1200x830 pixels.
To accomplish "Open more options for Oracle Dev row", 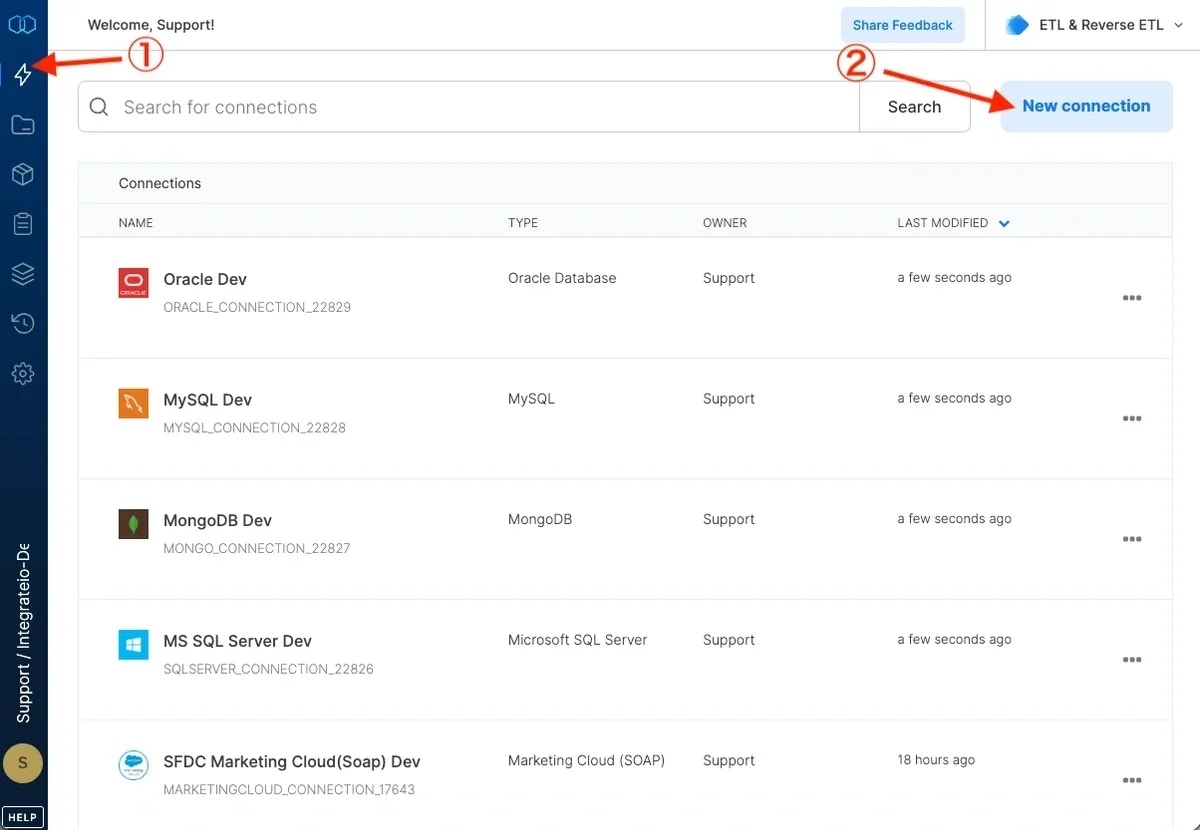I will pos(1132,298).
